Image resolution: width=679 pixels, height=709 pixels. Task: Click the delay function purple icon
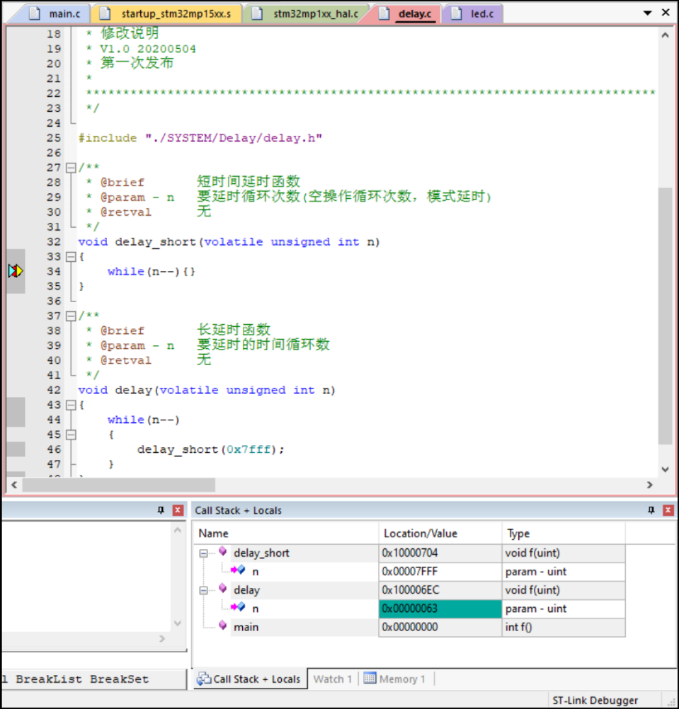(x=222, y=588)
